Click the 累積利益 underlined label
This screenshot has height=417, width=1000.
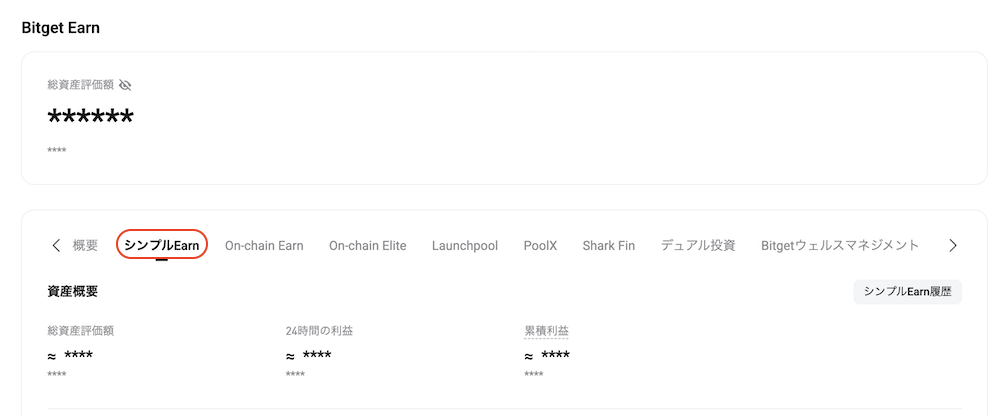click(x=547, y=331)
